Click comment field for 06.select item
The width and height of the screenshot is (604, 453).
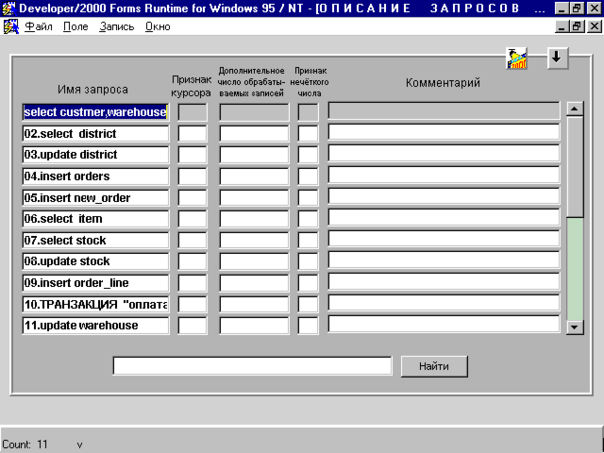(x=444, y=218)
